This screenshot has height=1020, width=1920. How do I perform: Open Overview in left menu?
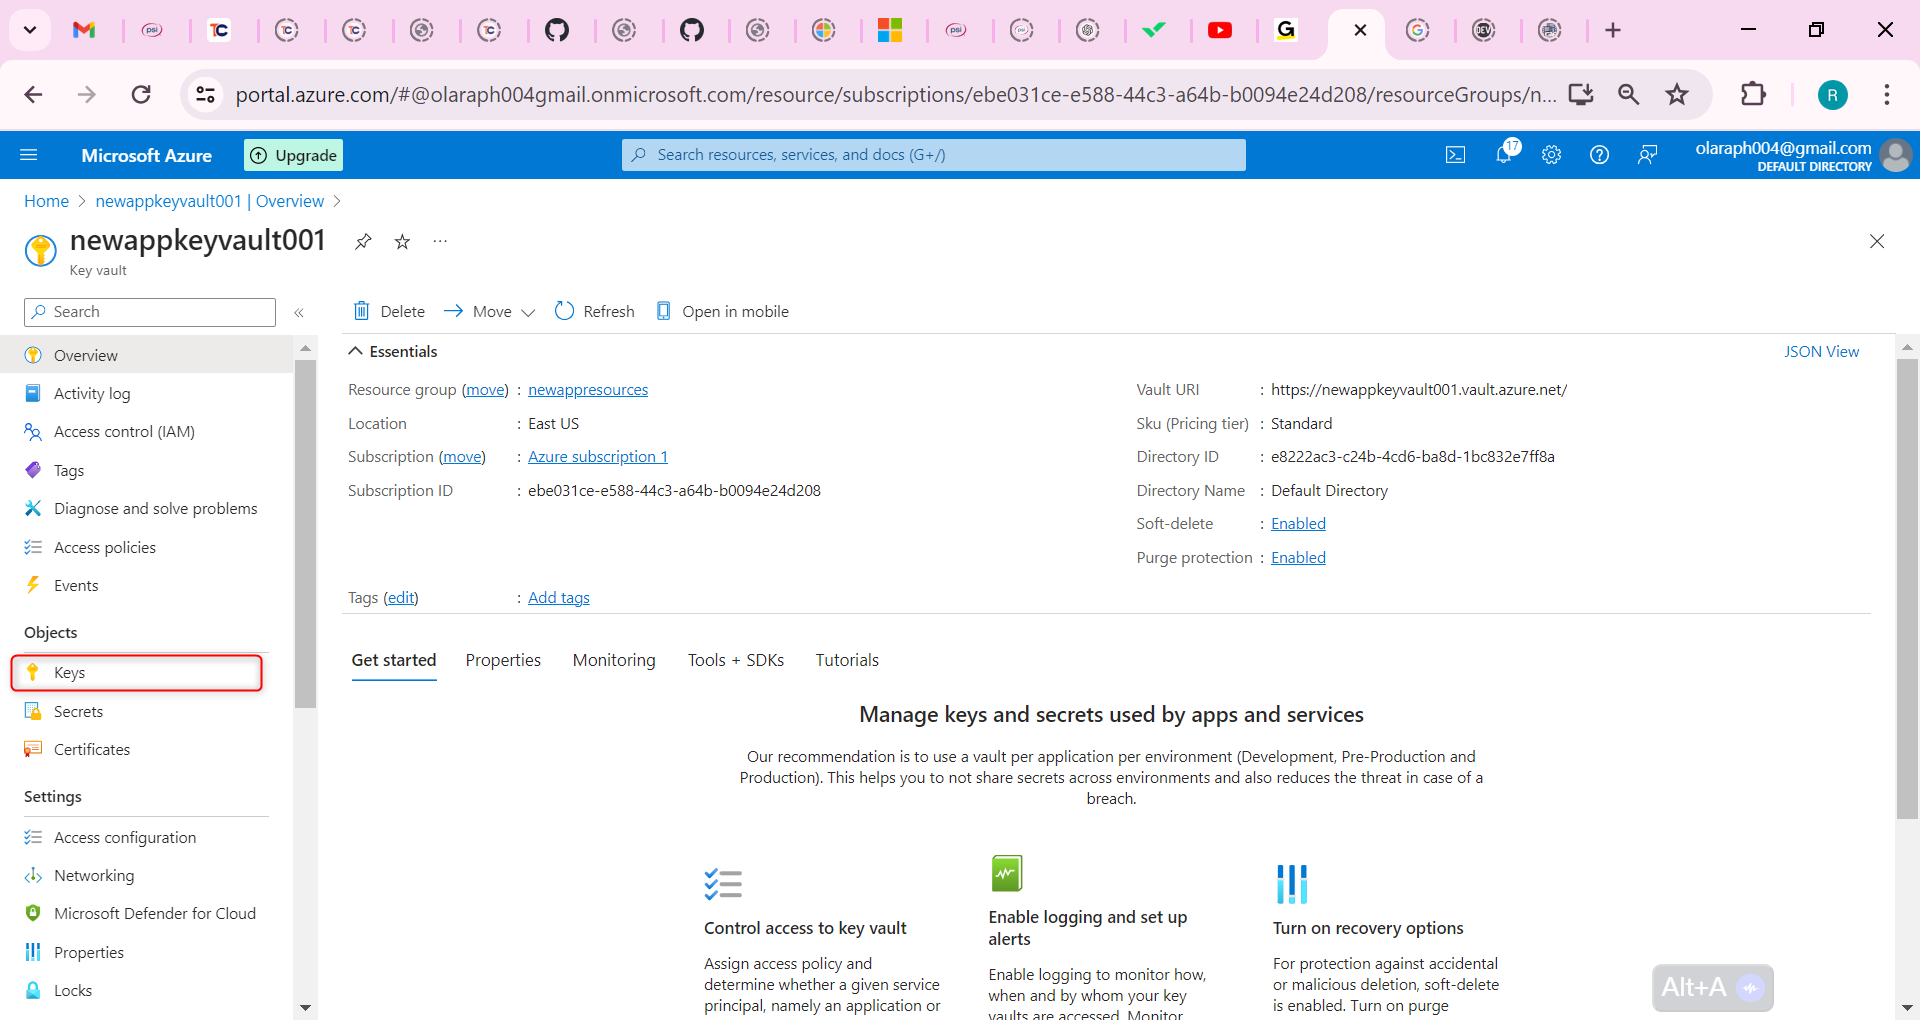(x=146, y=355)
